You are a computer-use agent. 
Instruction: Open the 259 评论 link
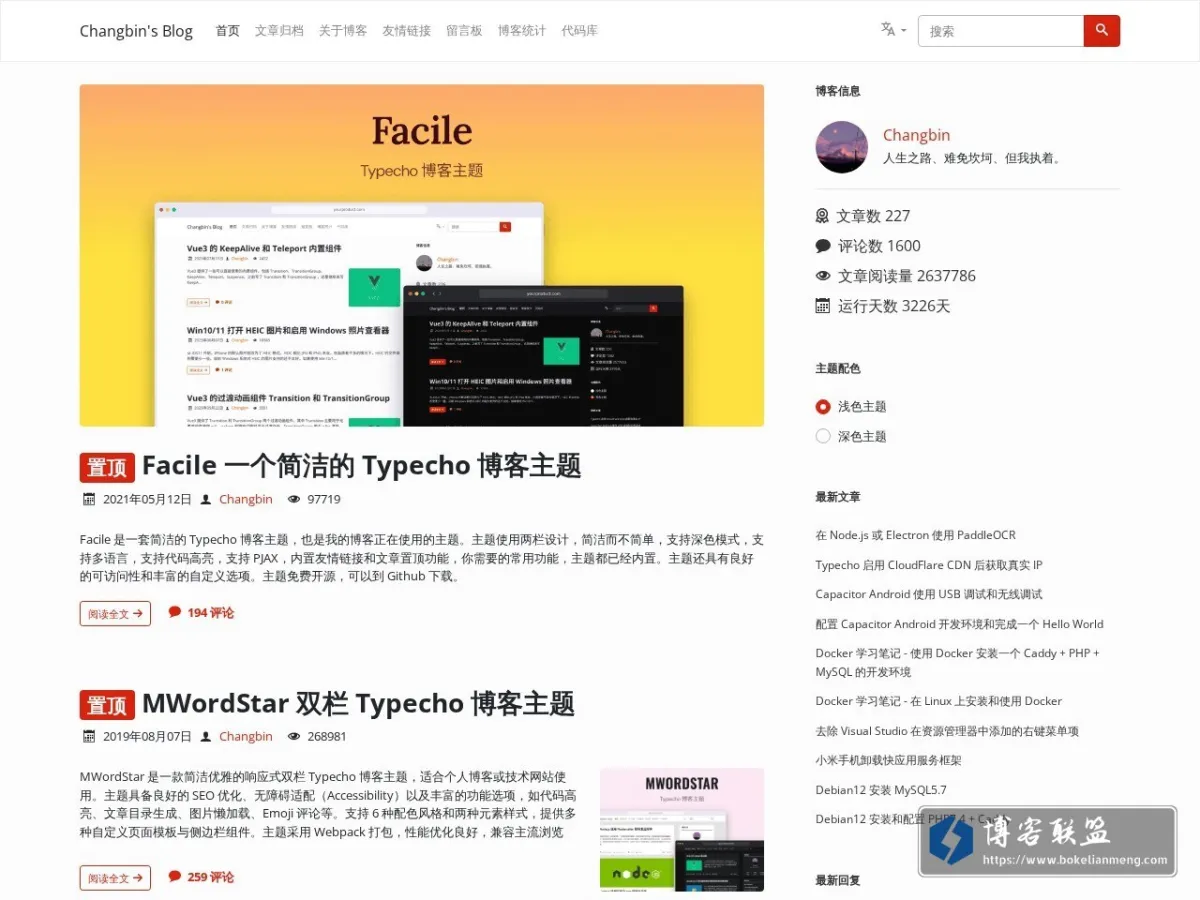pos(210,877)
